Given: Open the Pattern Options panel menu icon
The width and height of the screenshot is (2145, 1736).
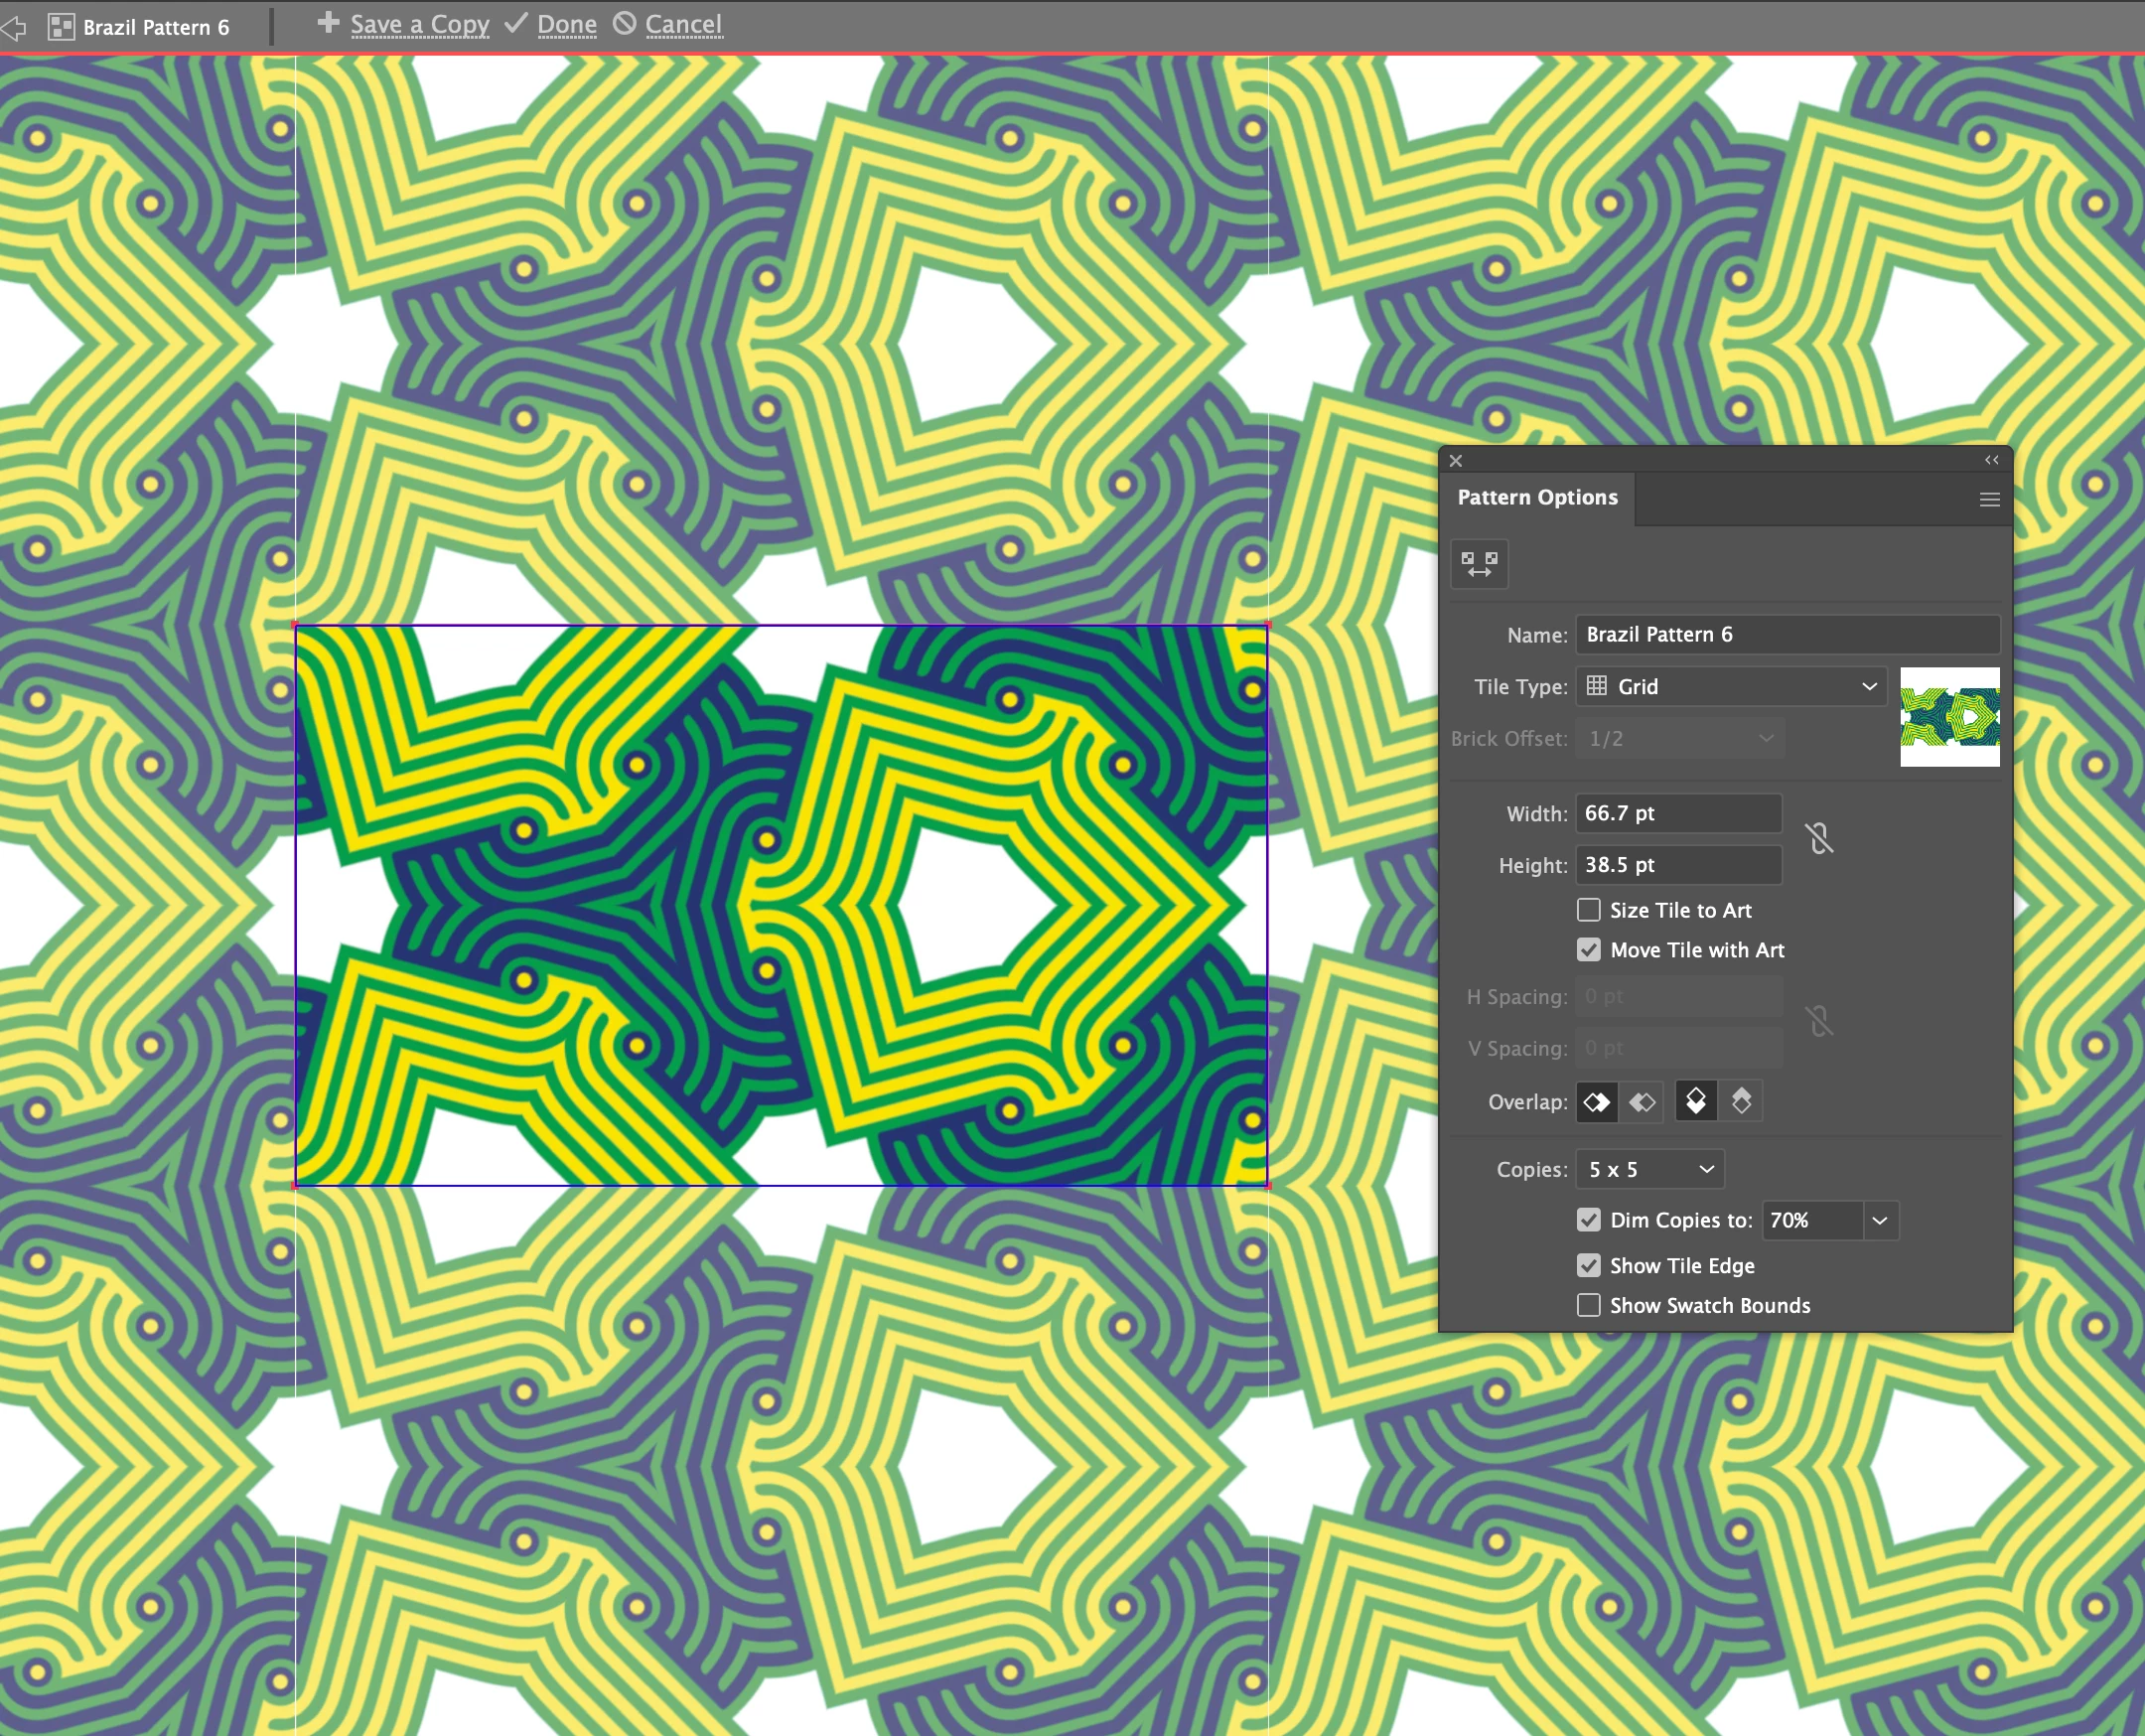Looking at the screenshot, I should click(x=1989, y=499).
